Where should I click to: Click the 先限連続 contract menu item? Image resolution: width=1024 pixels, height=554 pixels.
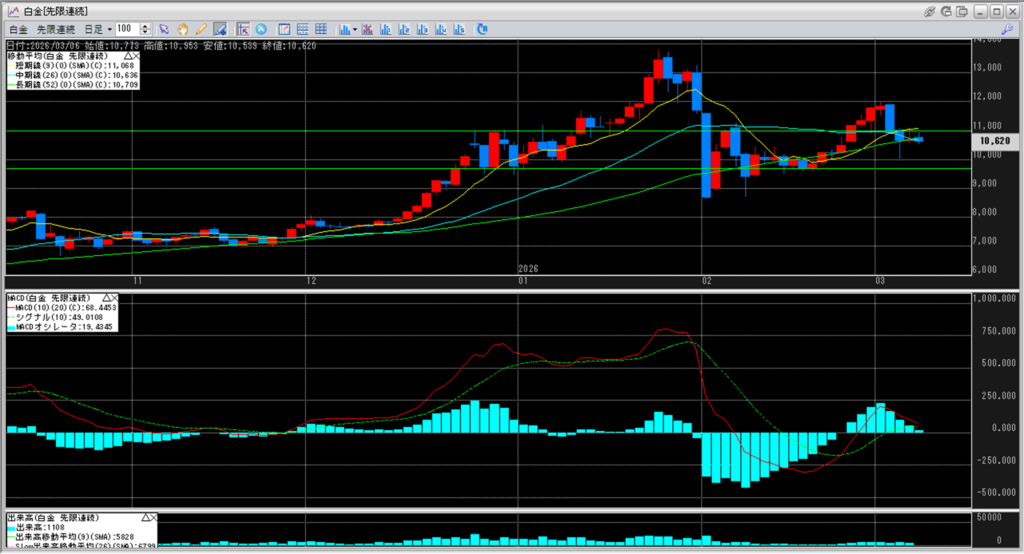(56, 30)
